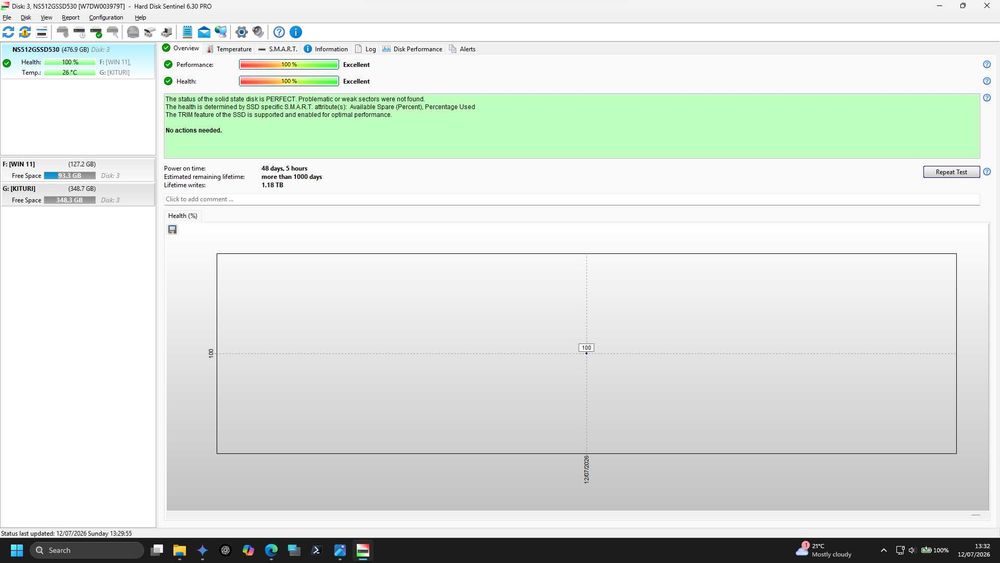Click the F: drive free space bar
Image resolution: width=1000 pixels, height=563 pixels.
click(x=70, y=175)
